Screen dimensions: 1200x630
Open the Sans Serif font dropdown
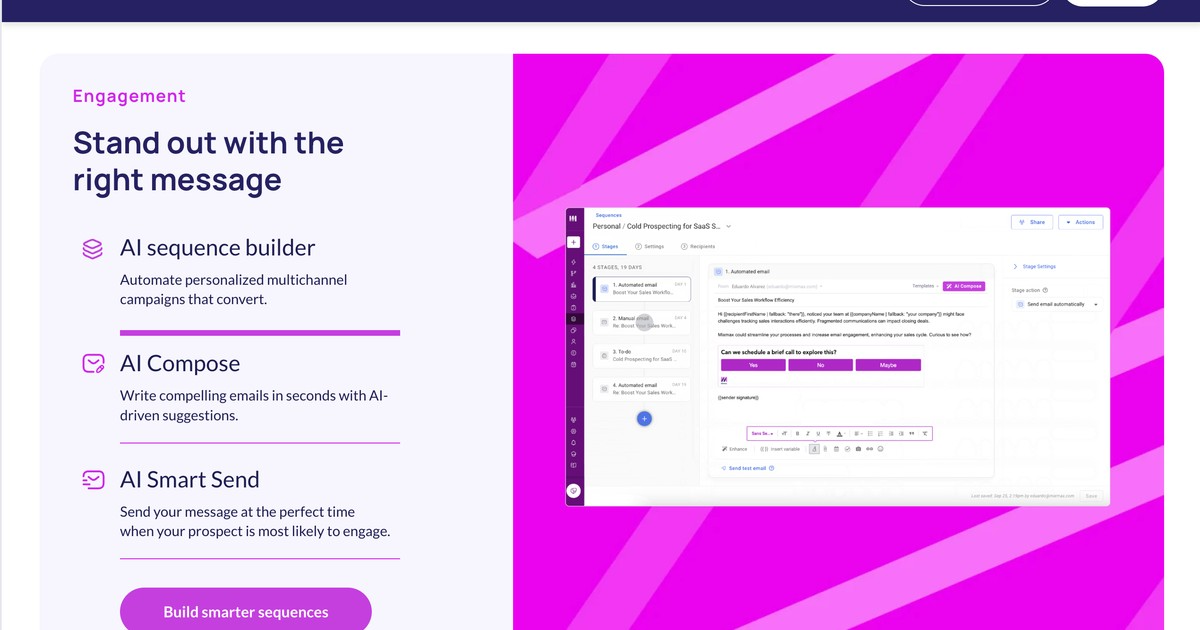click(762, 434)
